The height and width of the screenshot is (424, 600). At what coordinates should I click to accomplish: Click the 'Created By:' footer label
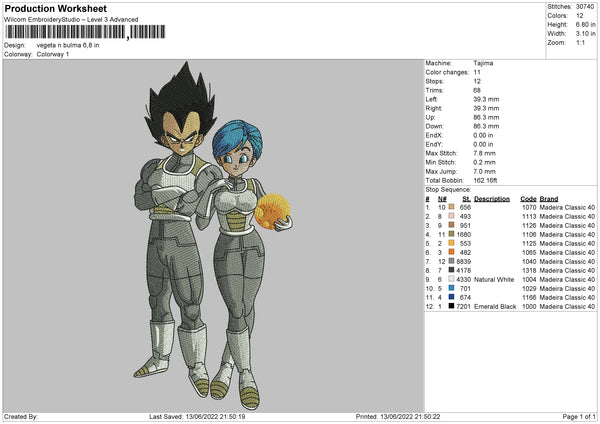pyautogui.click(x=21, y=416)
